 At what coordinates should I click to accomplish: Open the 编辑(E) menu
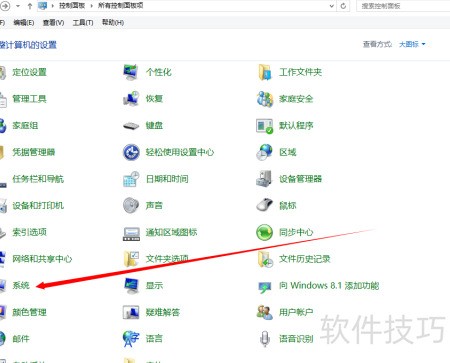[24, 23]
